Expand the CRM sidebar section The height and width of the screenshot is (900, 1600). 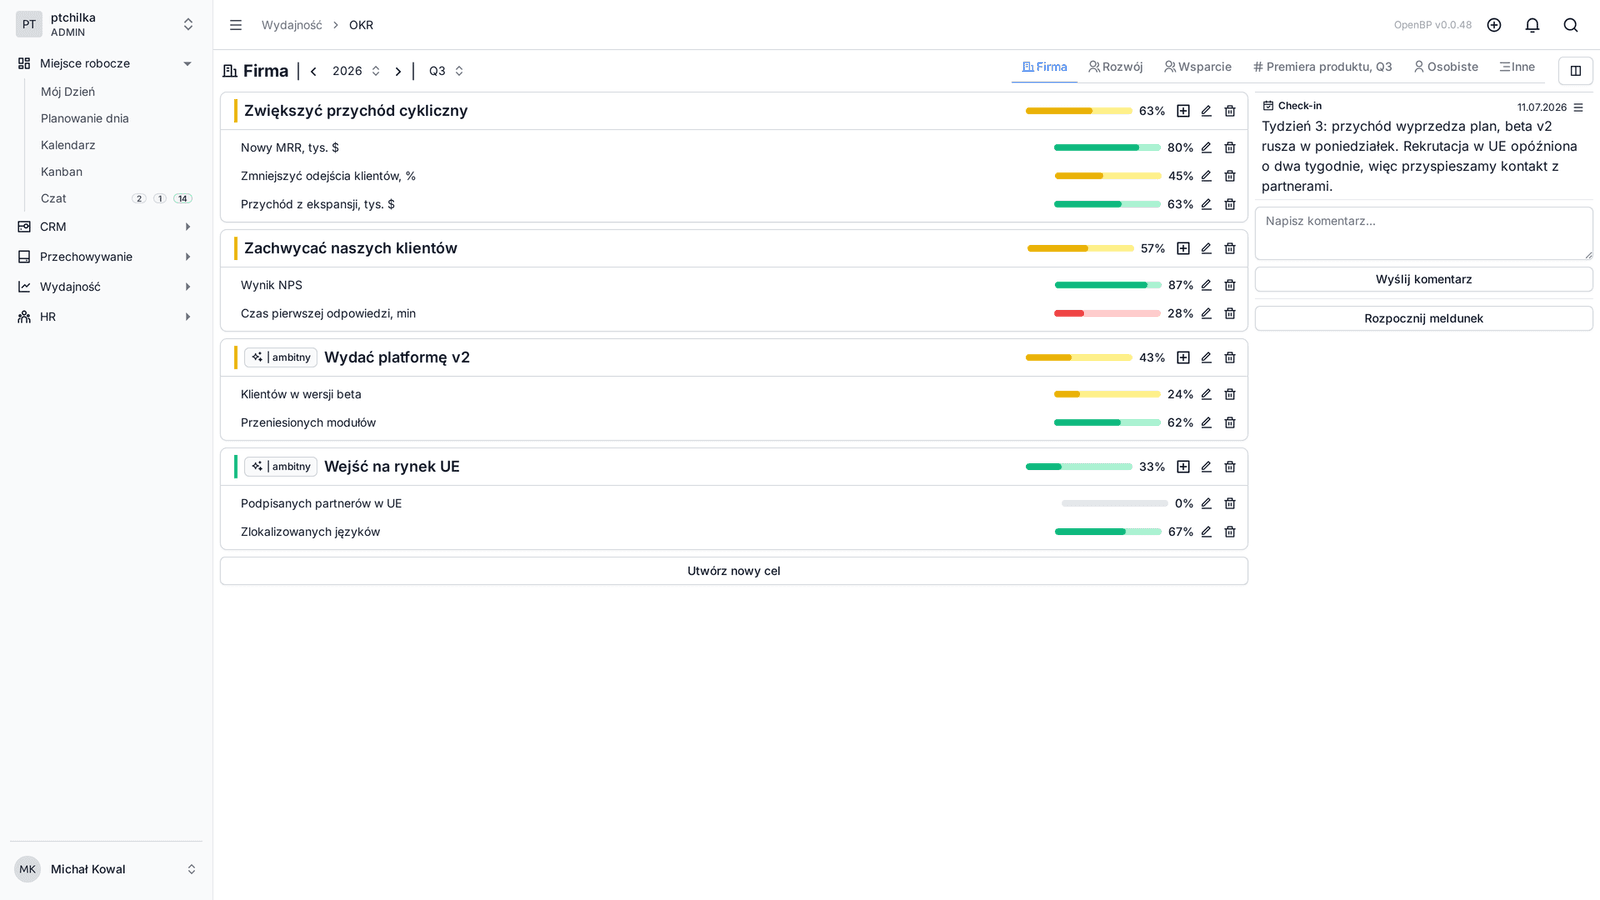tap(106, 227)
